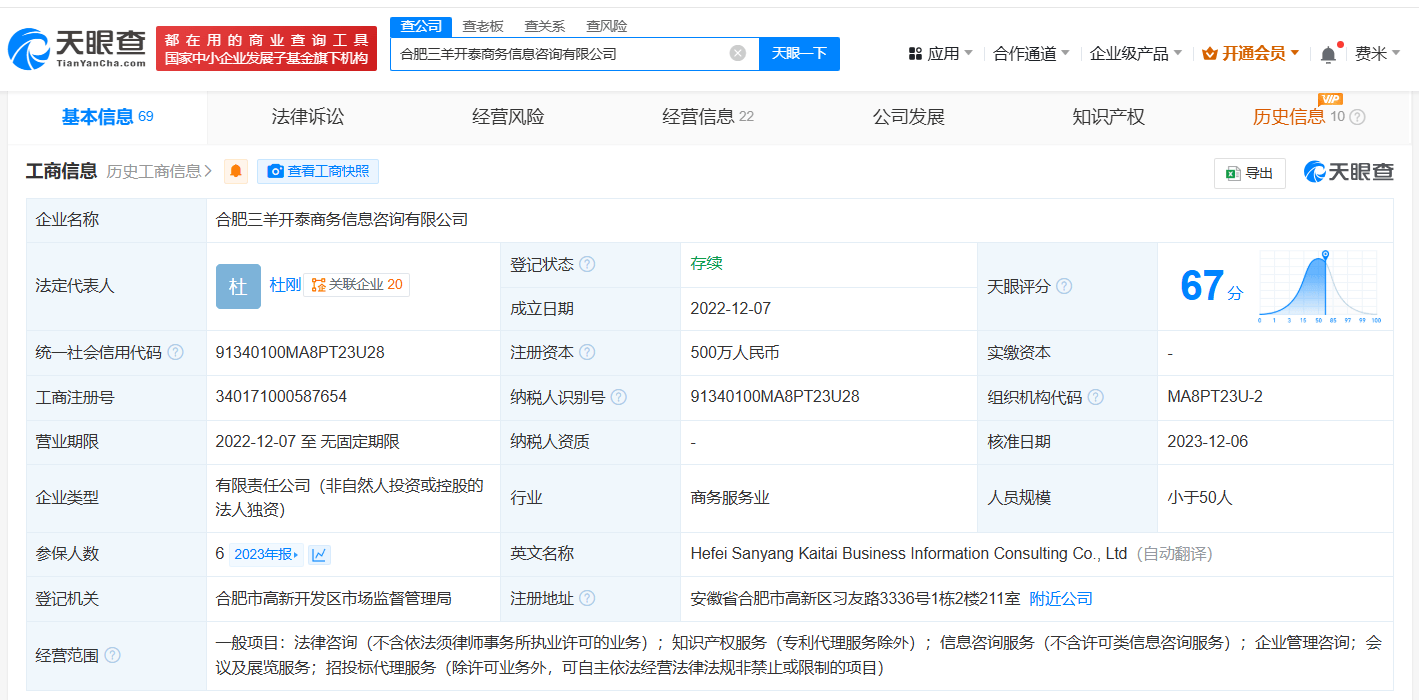Open the 费米 user account menu
1419x700 pixels.
(1377, 53)
